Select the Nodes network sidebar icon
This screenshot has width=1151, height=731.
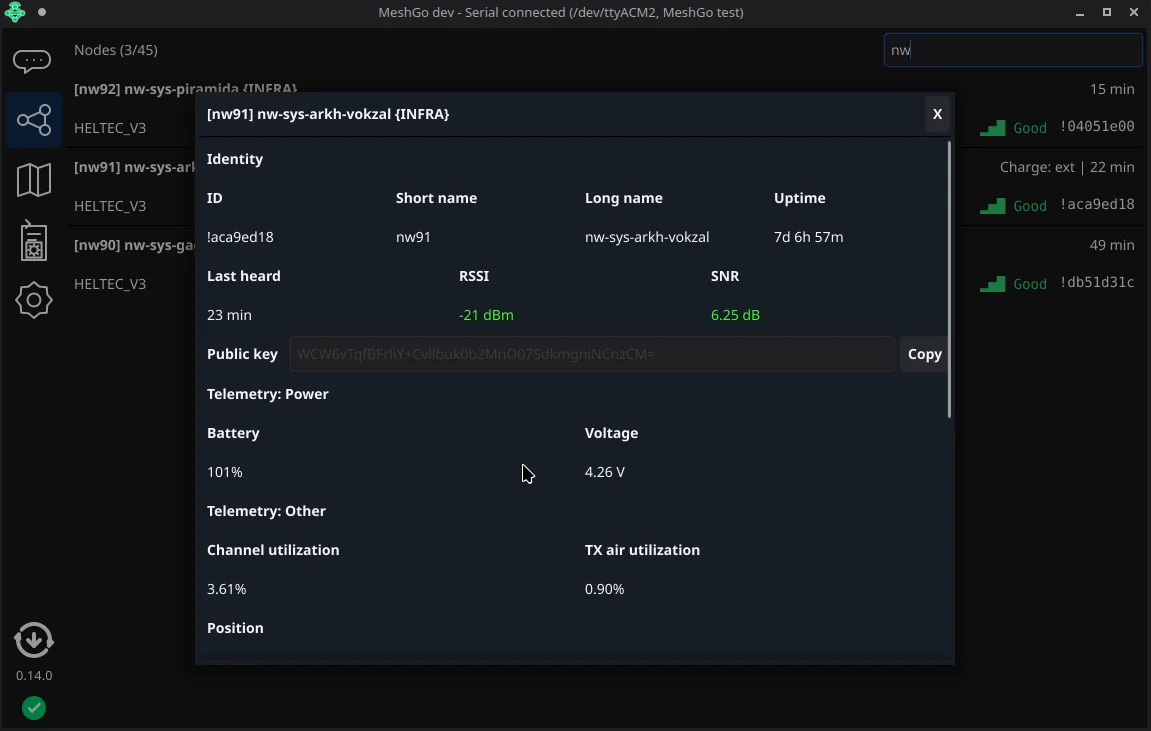[34, 120]
